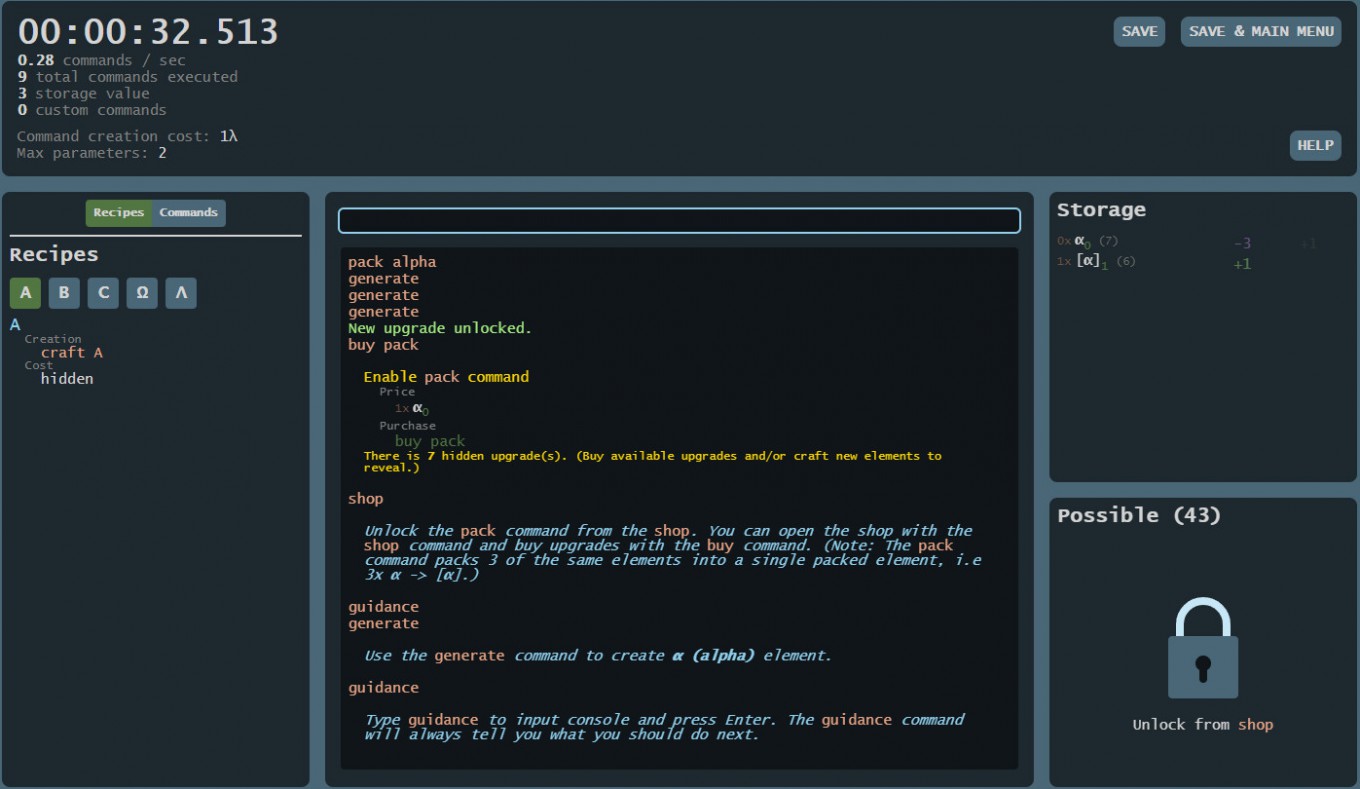Click the 'Unlock from shop' text
This screenshot has height=789, width=1360.
1203,725
